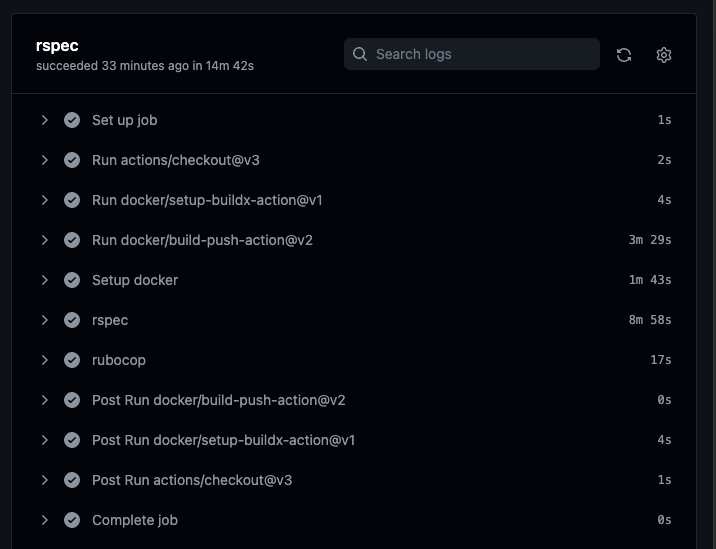Image resolution: width=716 pixels, height=549 pixels.
Task: Click 'Post Run actions/checkout@v3' label
Action: [192, 480]
